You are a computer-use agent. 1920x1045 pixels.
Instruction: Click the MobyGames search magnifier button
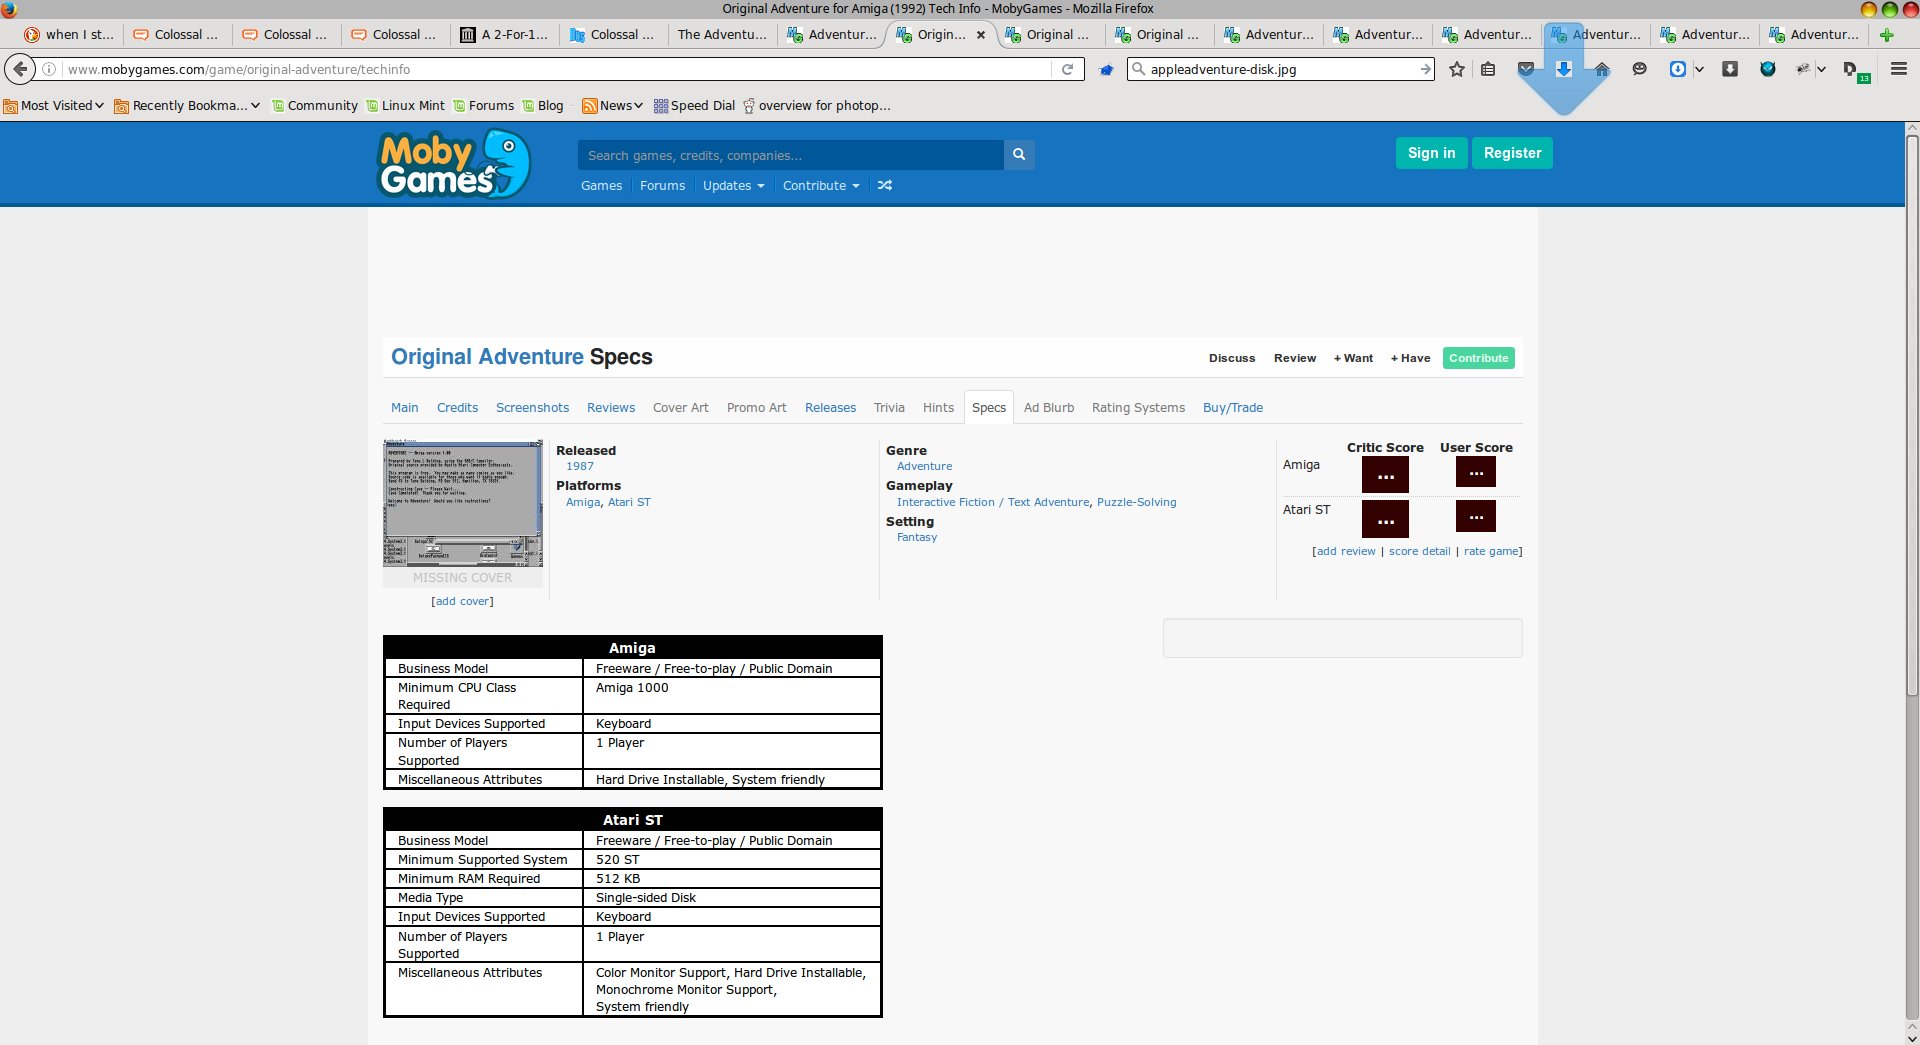(x=1018, y=155)
